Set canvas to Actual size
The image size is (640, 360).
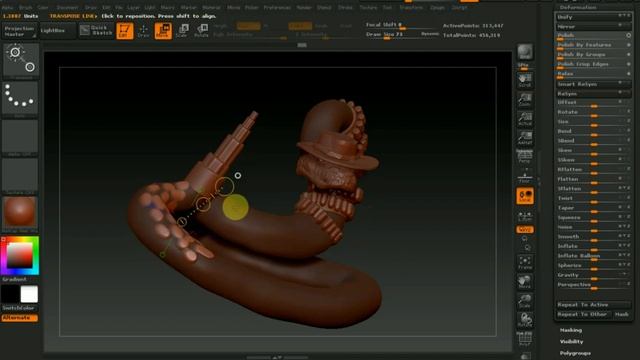coord(525,119)
